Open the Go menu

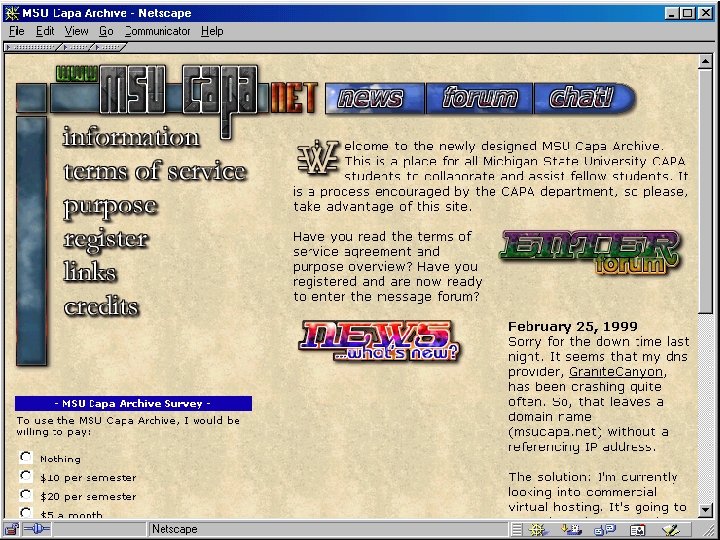[x=106, y=31]
